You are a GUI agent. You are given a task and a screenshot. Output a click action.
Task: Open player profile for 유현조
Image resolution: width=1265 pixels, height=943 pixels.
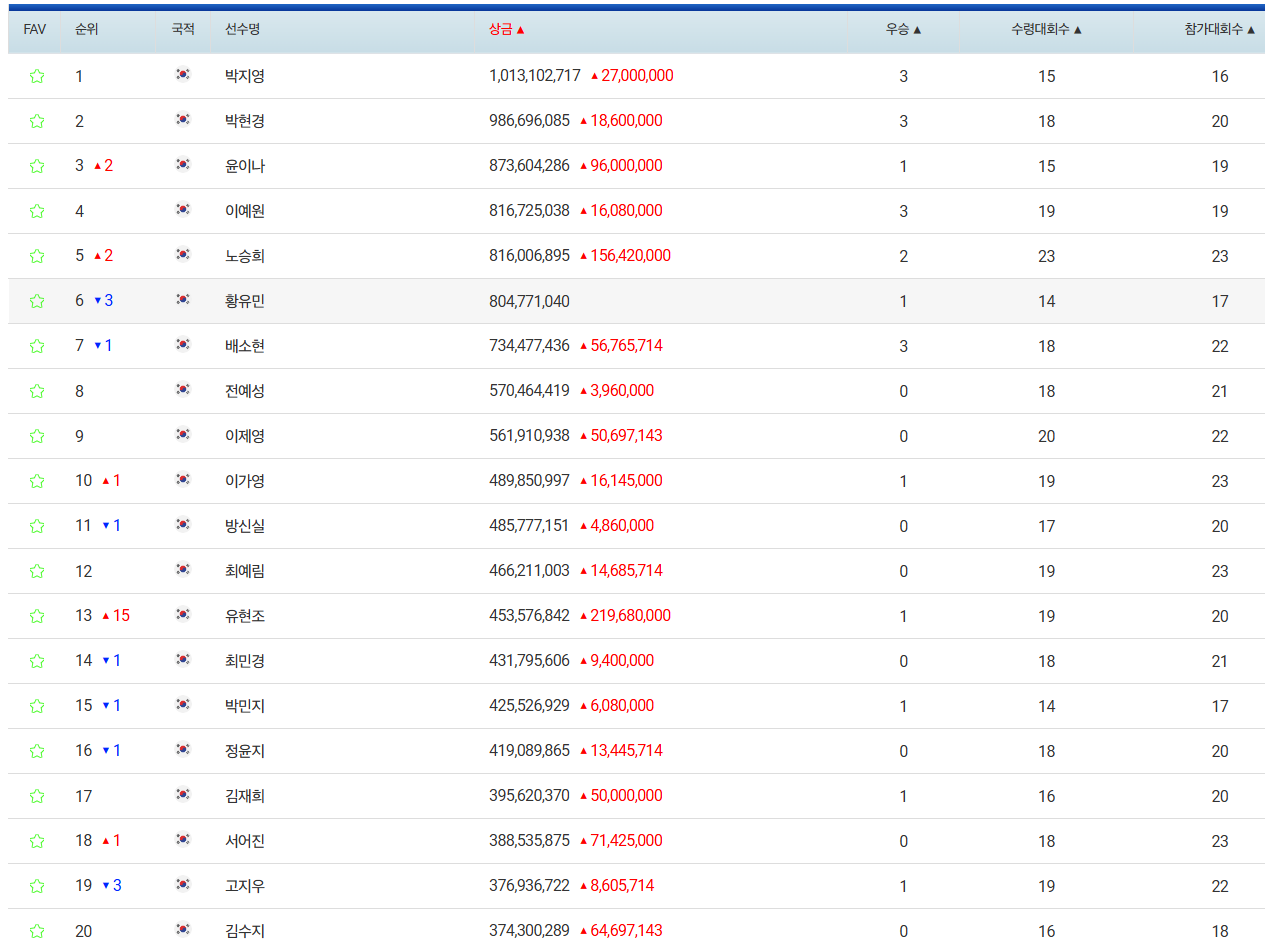point(245,616)
